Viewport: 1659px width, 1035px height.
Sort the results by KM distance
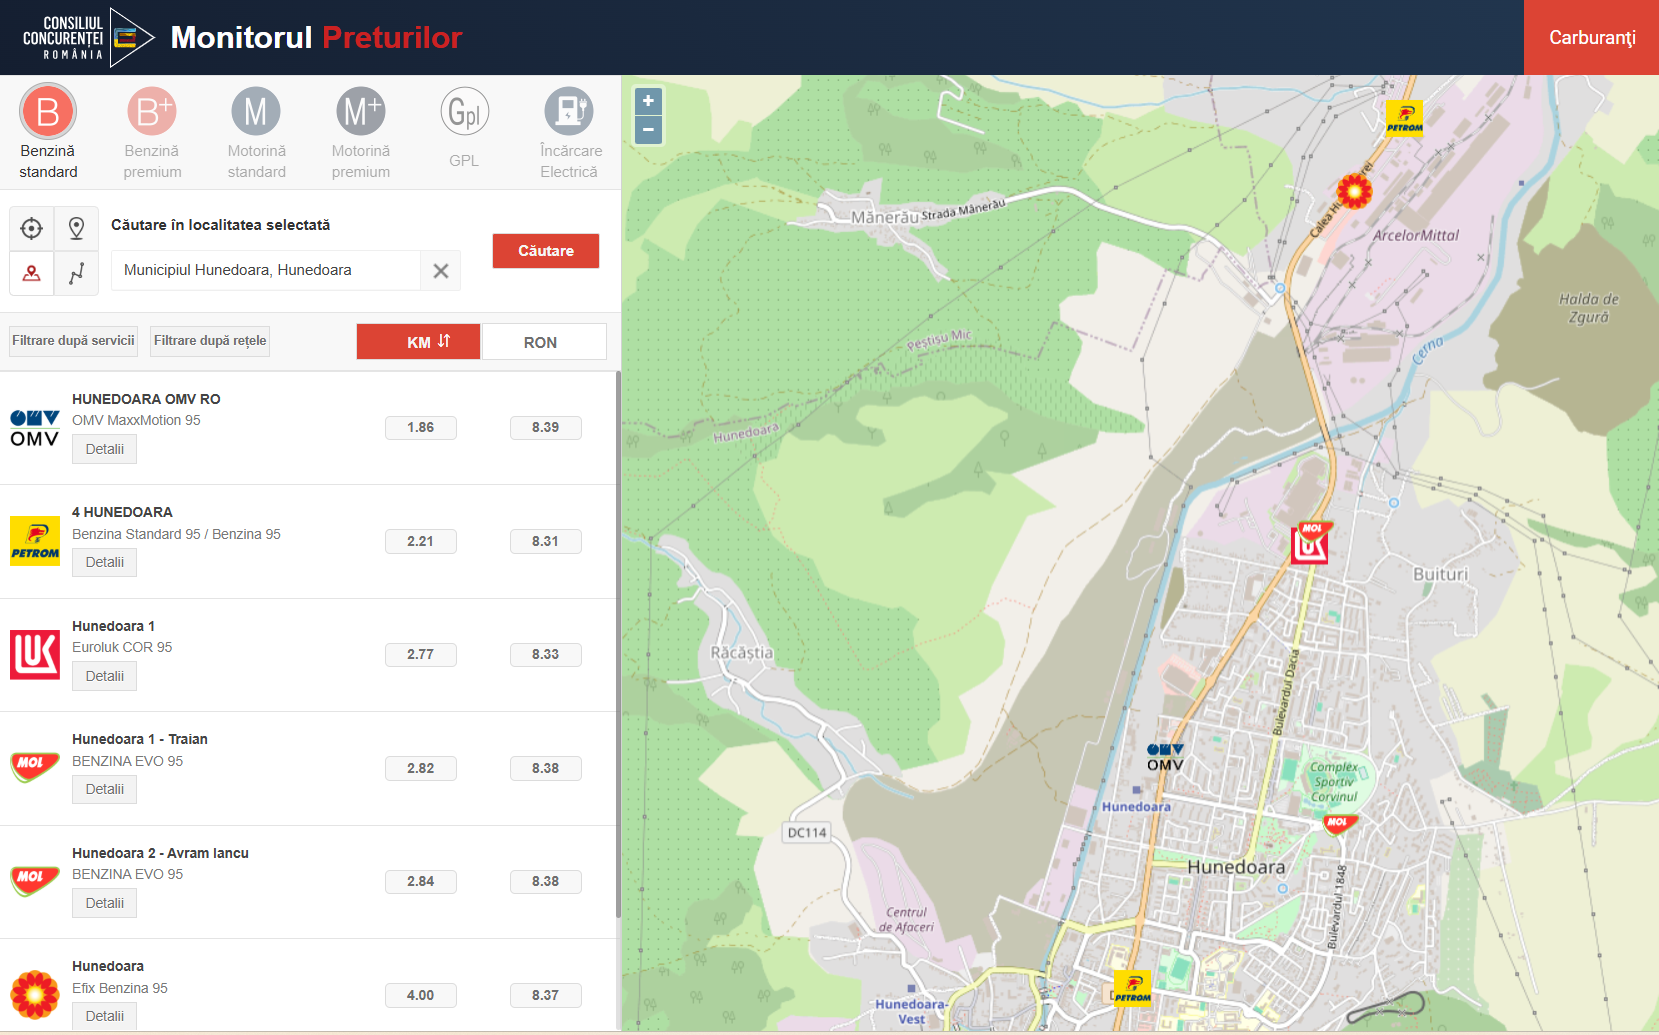[418, 342]
